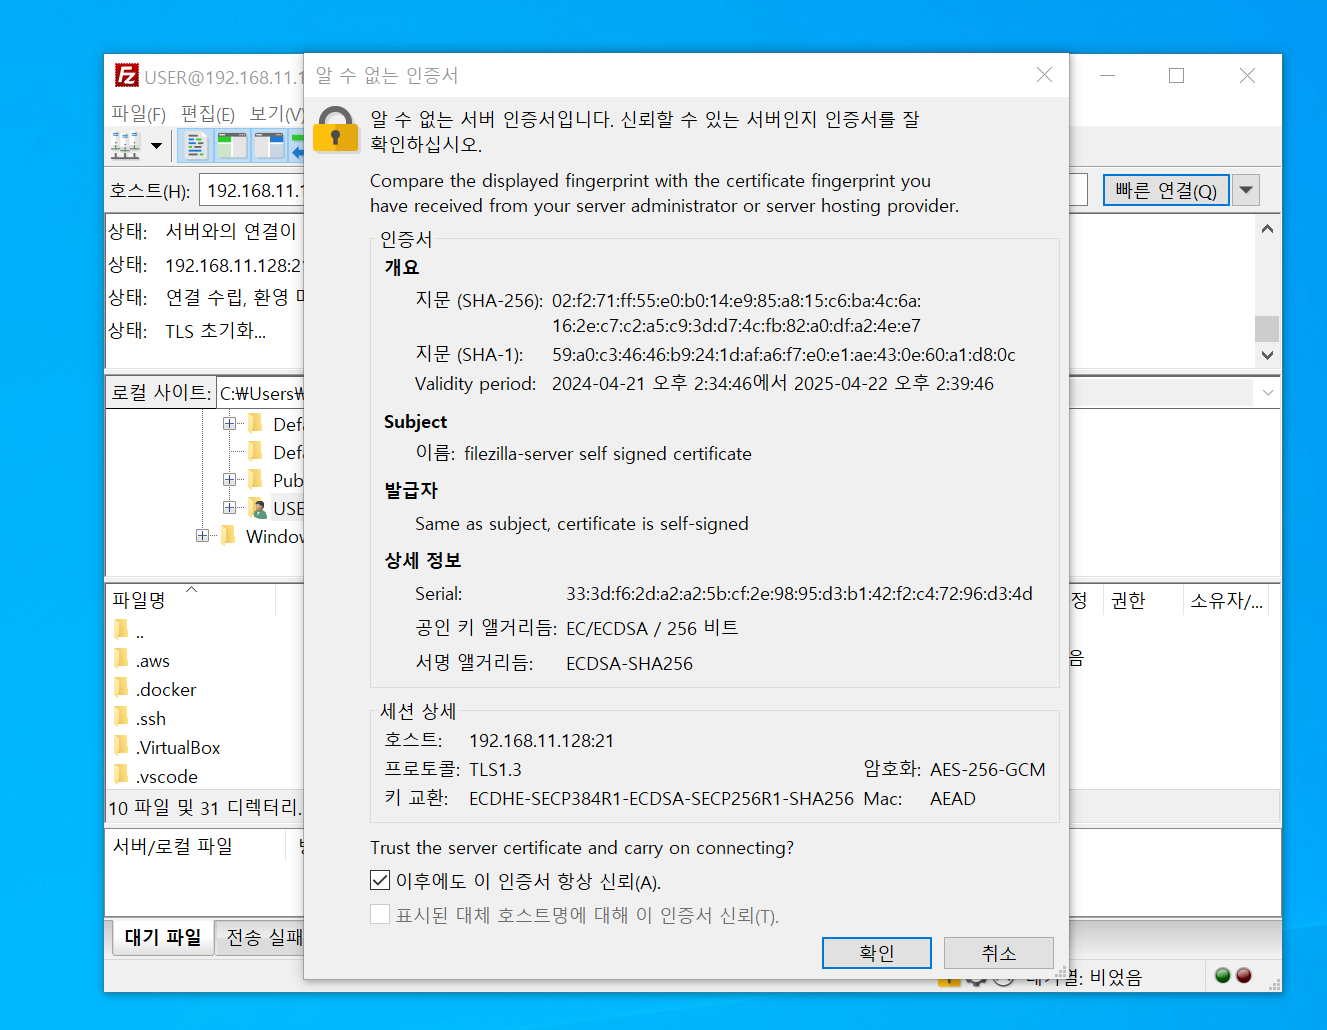Click the ECDSA-SHA256 signature algorithm value
This screenshot has width=1327, height=1030.
coord(629,663)
